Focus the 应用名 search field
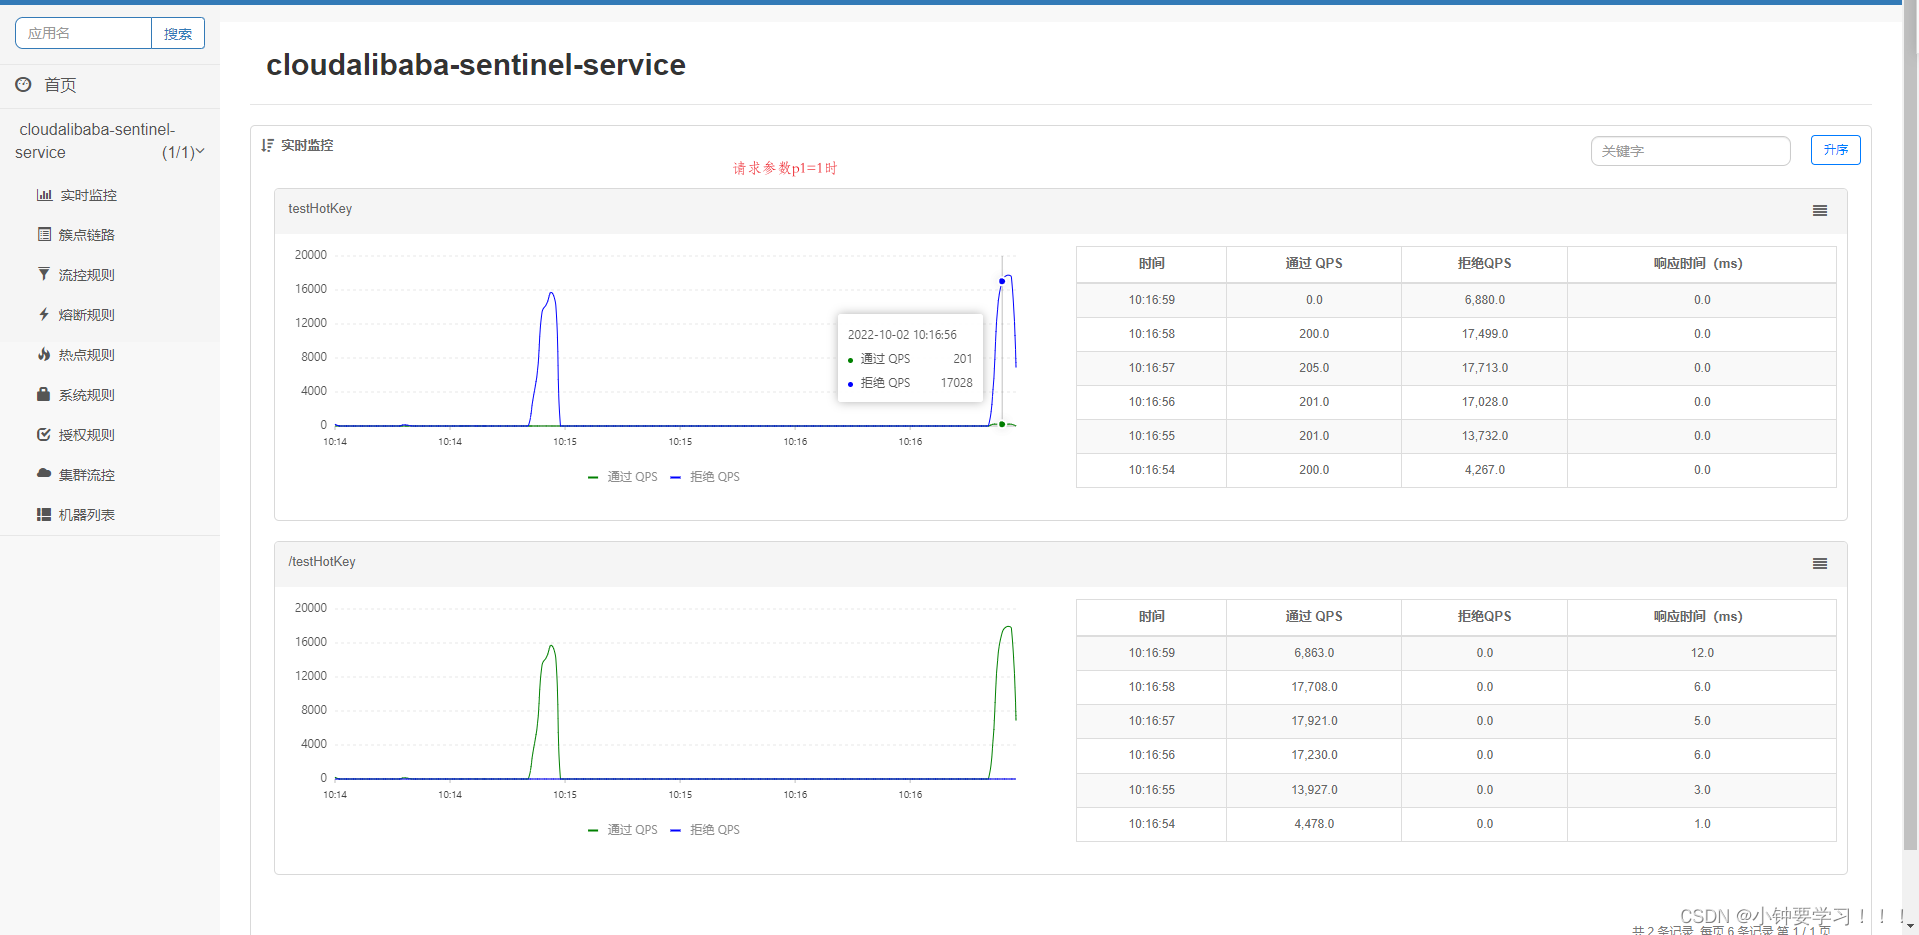The height and width of the screenshot is (935, 1919). coord(83,33)
